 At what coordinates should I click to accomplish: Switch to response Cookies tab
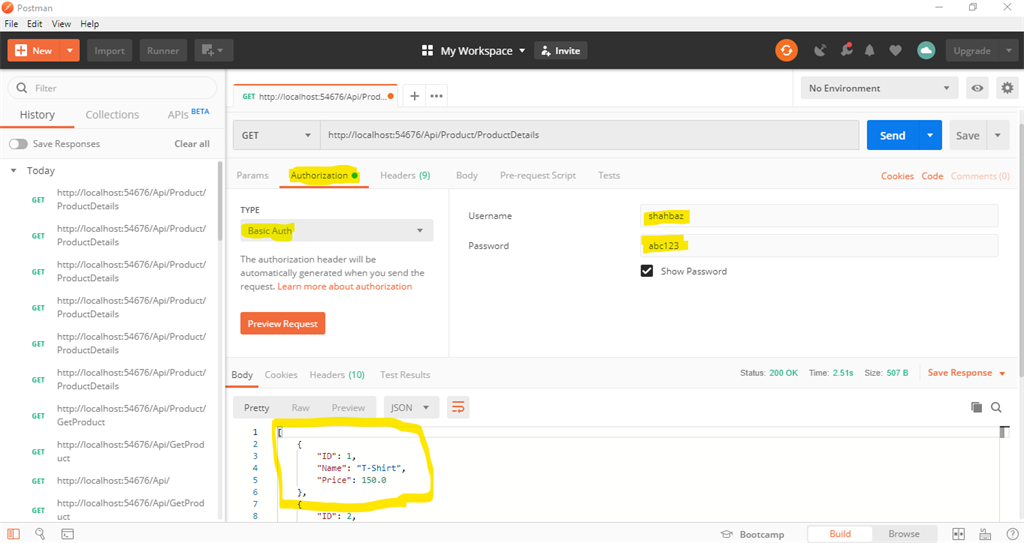[x=281, y=374]
